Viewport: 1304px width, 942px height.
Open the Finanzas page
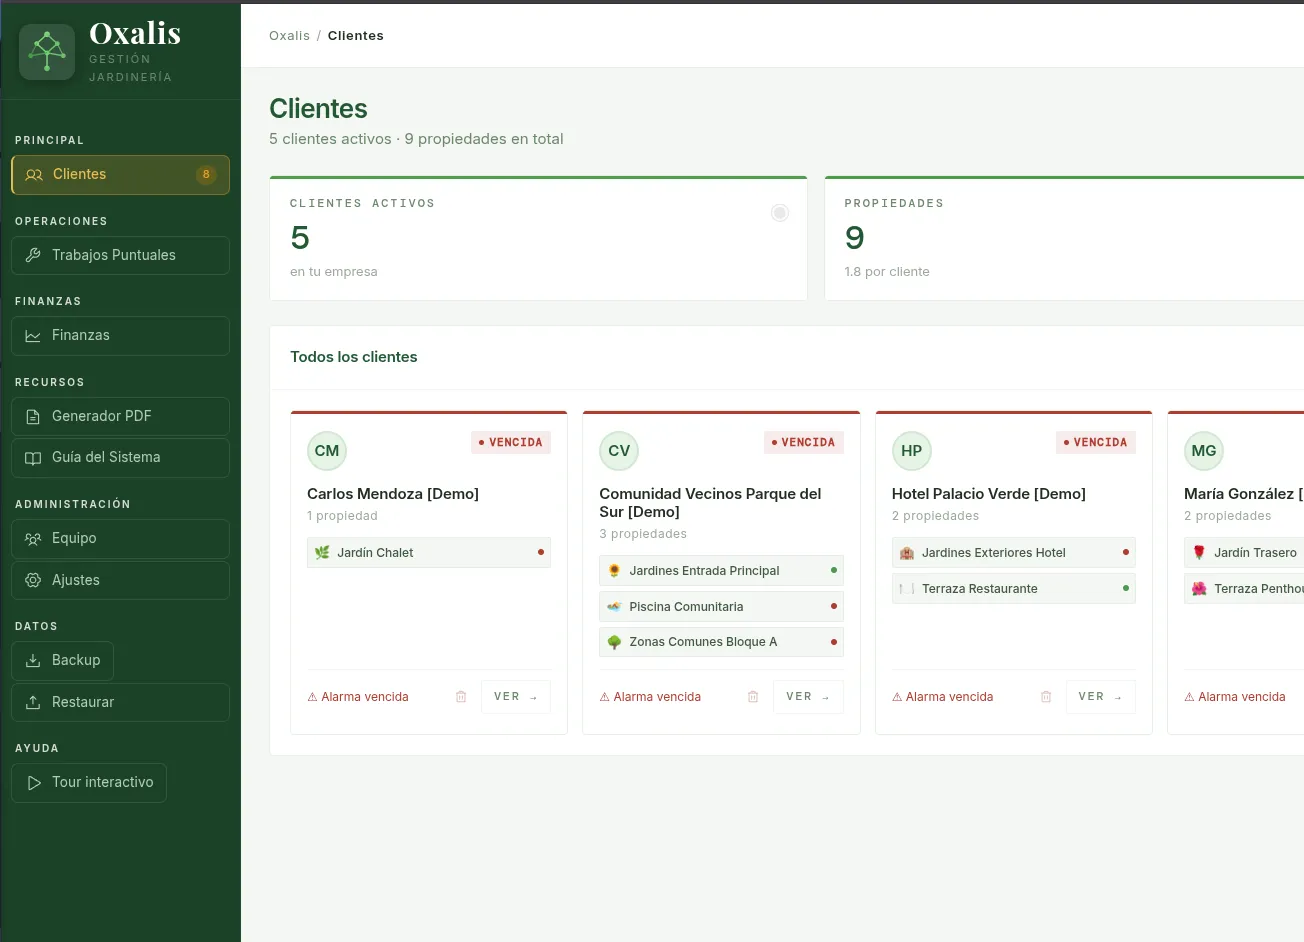[120, 336]
